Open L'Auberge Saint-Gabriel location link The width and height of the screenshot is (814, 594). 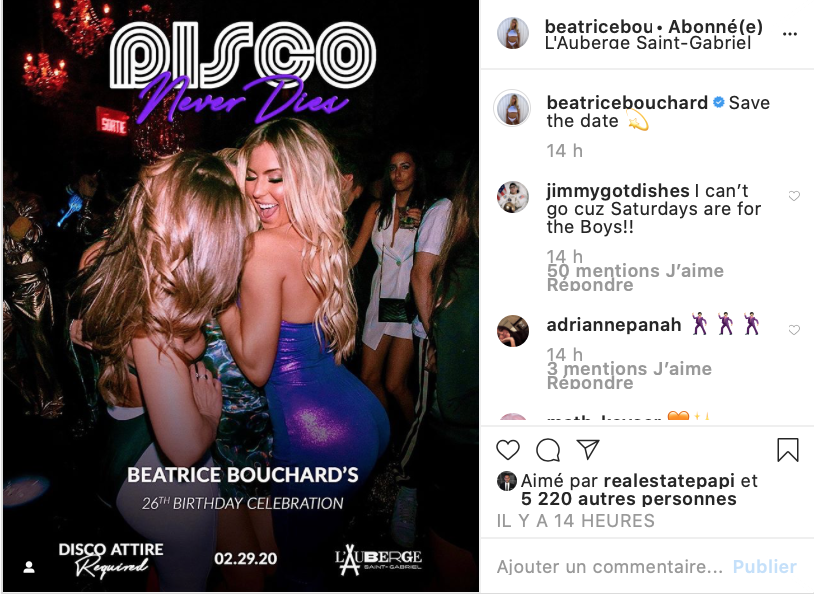click(648, 43)
